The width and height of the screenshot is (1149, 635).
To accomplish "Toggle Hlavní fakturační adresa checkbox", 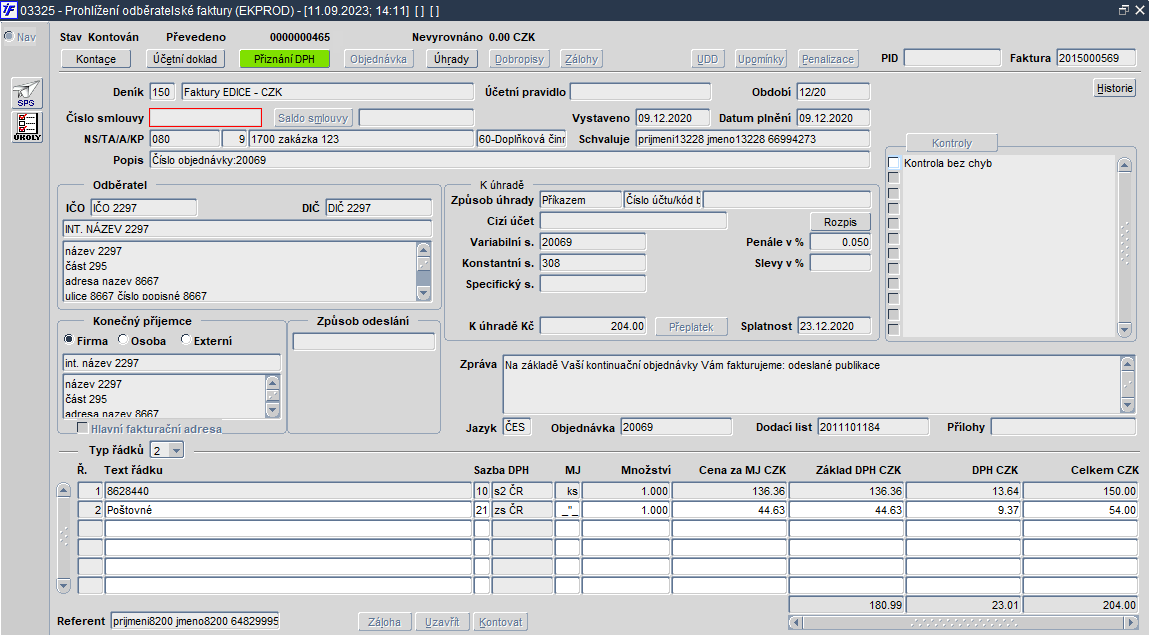I will 82,428.
